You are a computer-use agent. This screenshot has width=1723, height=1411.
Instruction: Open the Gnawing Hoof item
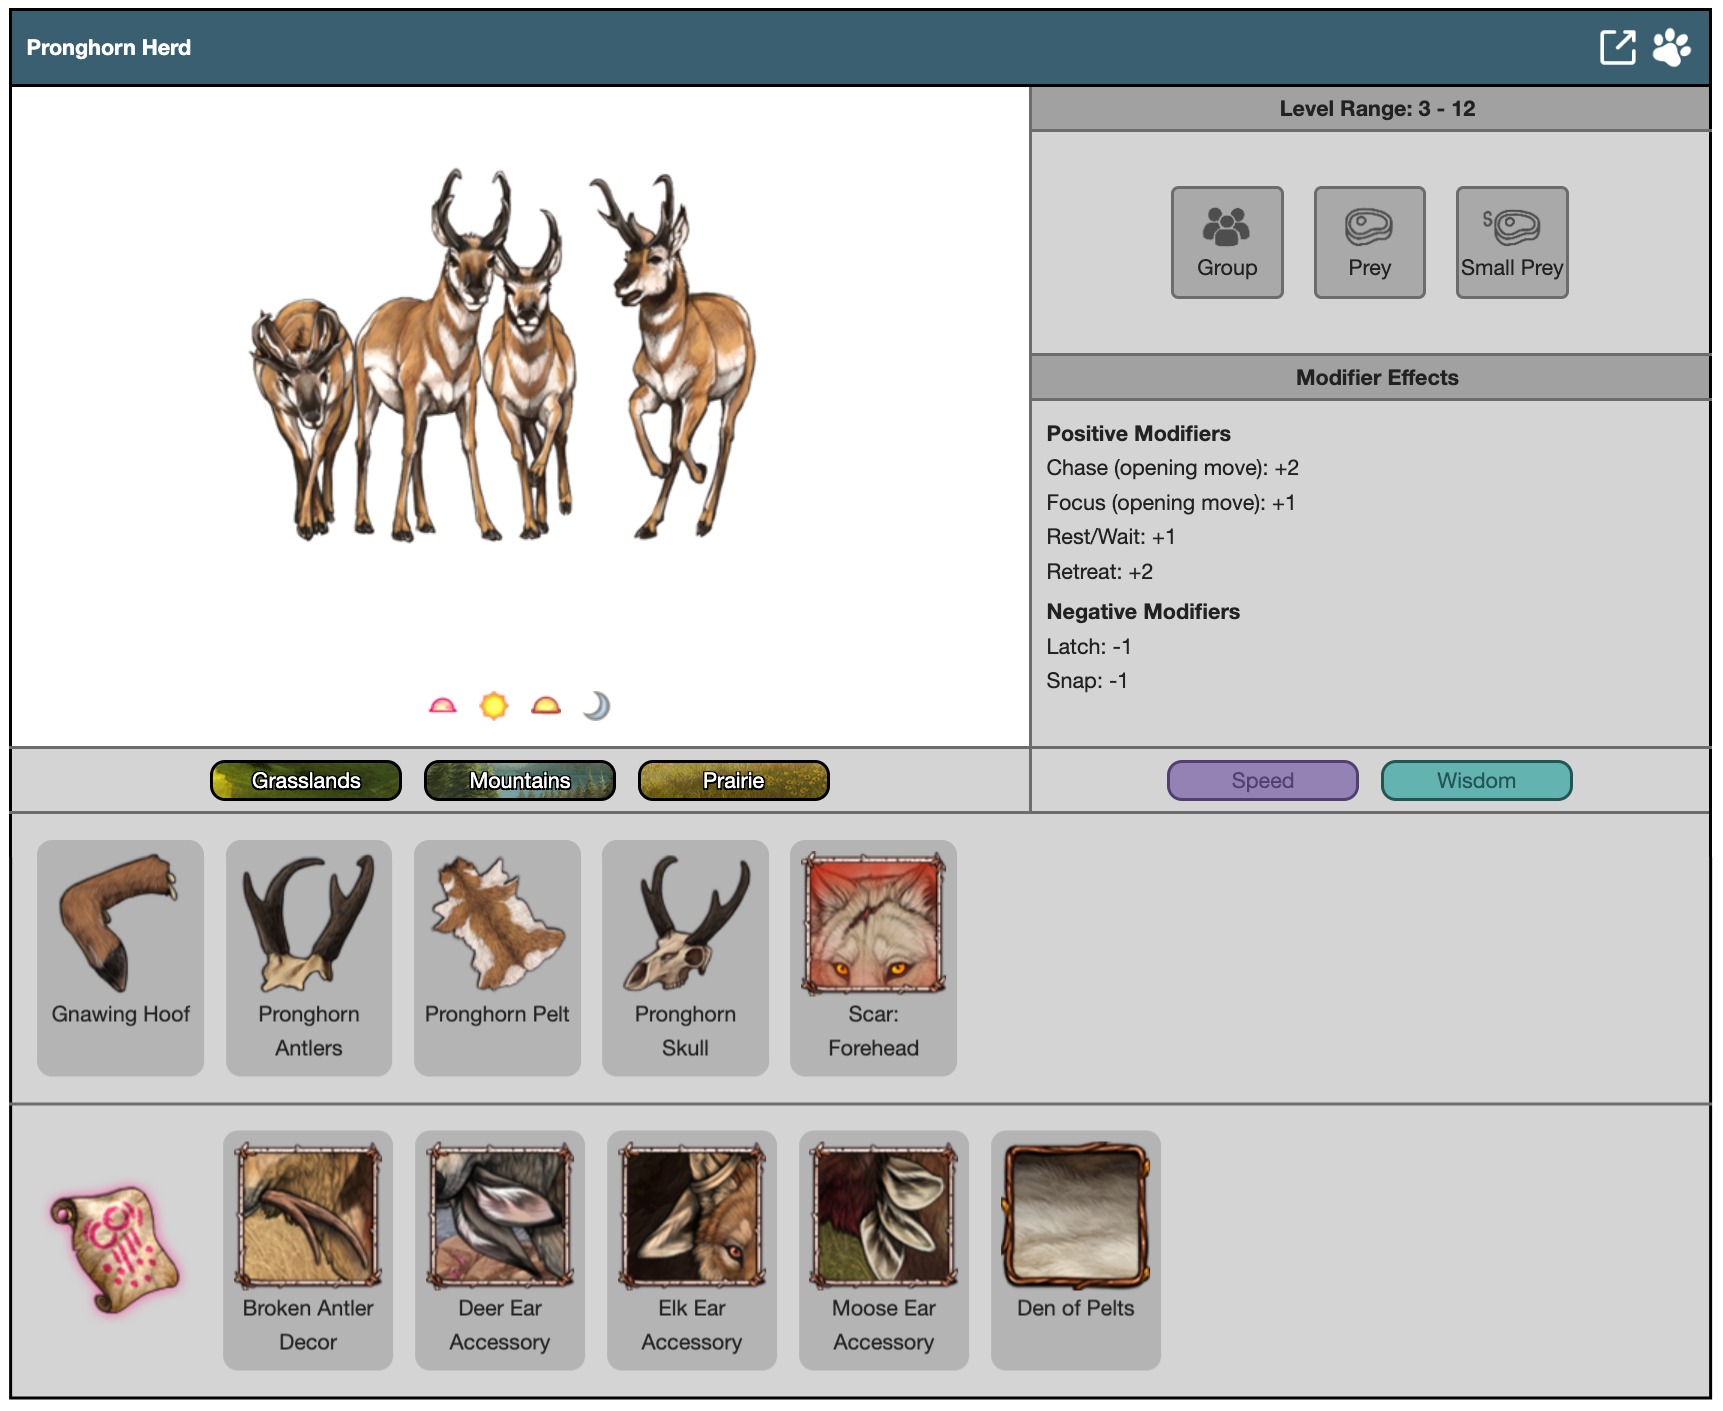click(x=121, y=957)
